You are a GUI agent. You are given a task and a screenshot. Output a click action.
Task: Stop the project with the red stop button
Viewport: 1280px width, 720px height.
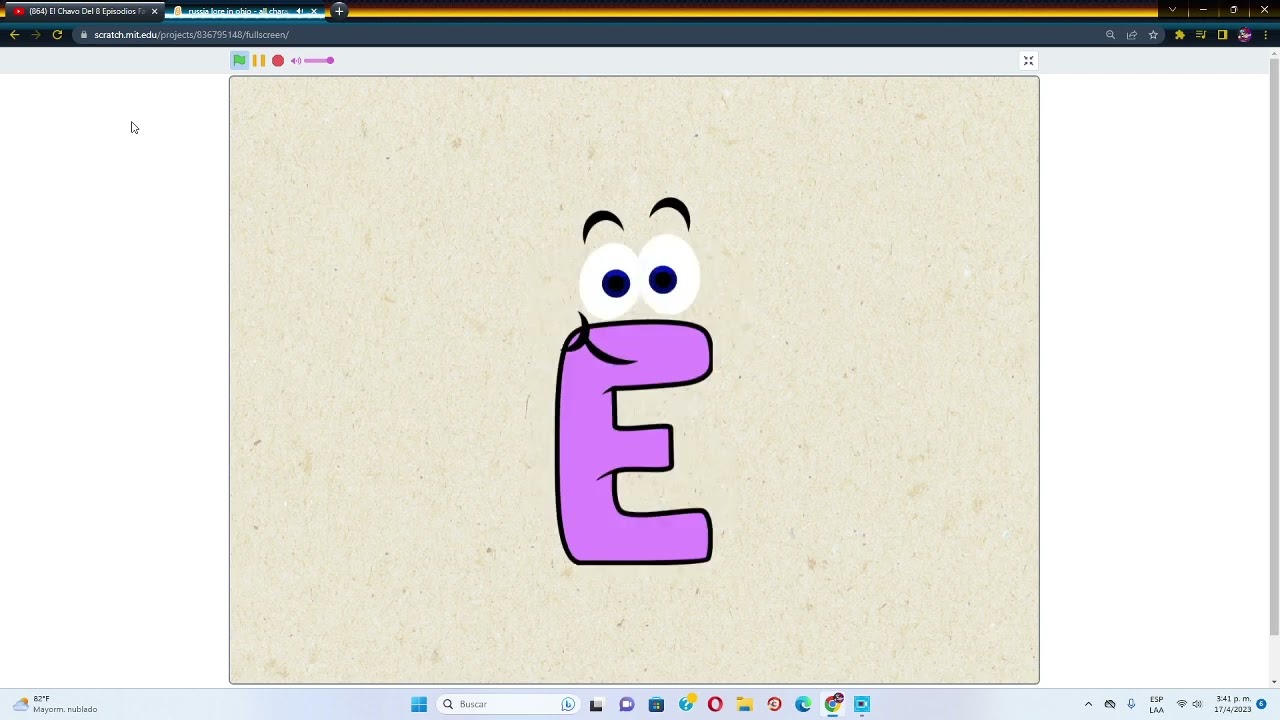pyautogui.click(x=278, y=60)
